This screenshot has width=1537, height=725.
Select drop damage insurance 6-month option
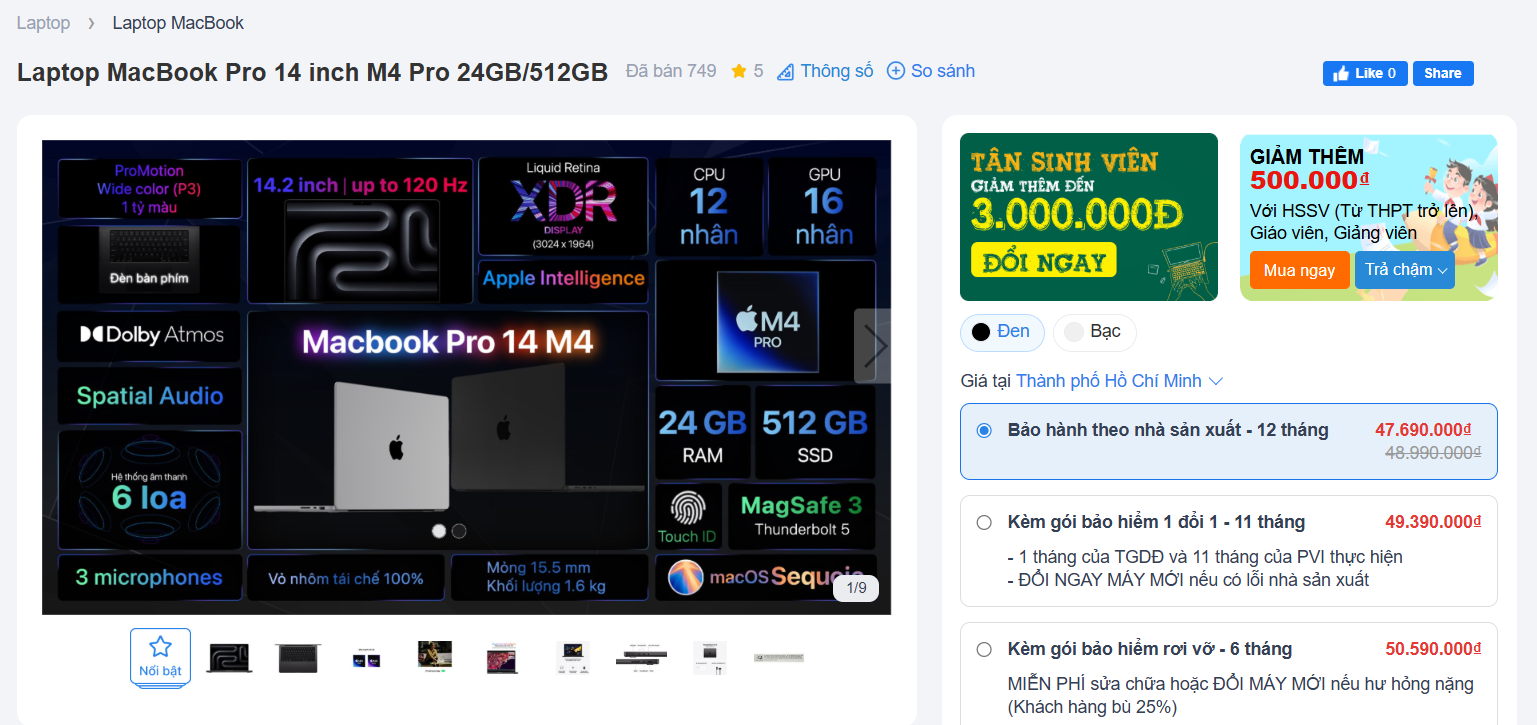984,649
